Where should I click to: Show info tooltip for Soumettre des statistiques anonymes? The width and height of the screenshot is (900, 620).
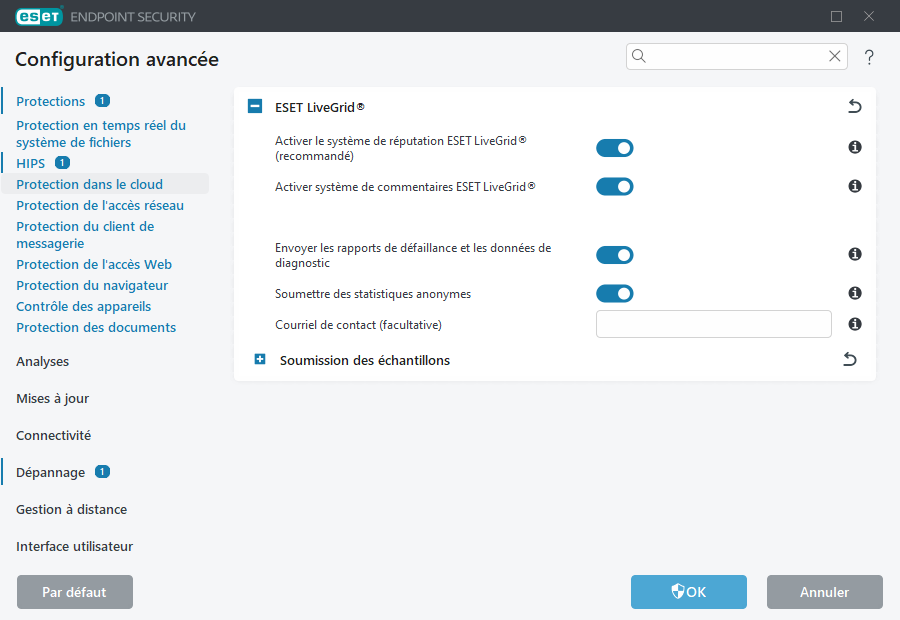[854, 293]
